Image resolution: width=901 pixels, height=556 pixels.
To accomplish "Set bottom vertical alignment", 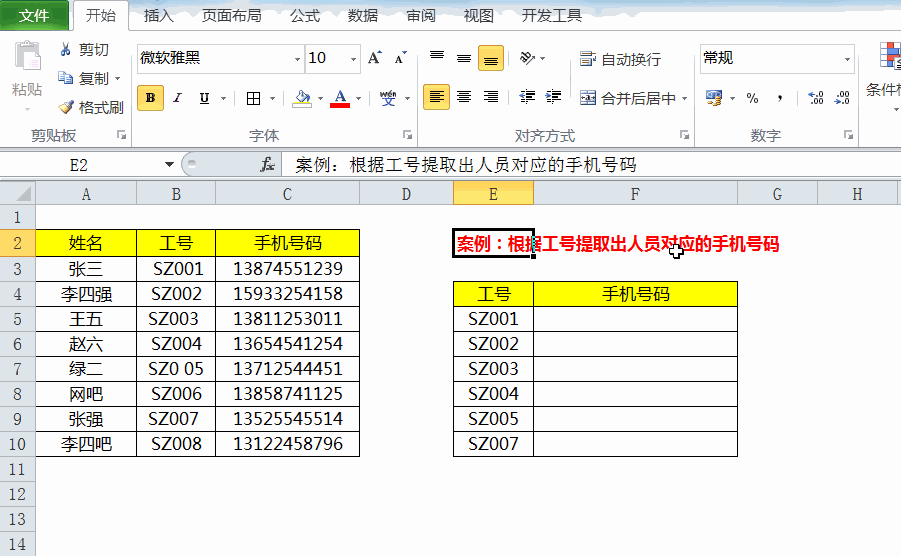I will [x=491, y=57].
